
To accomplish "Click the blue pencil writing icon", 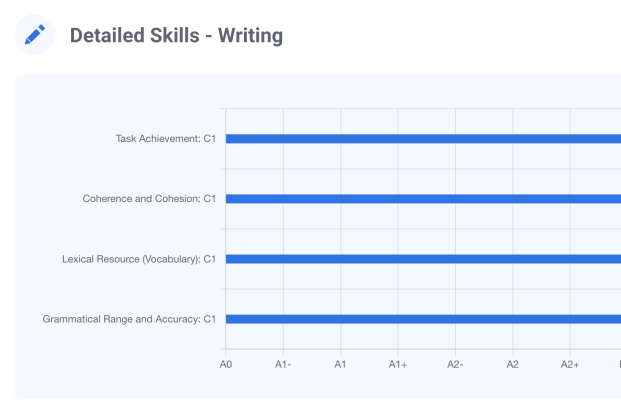I will pos(35,36).
